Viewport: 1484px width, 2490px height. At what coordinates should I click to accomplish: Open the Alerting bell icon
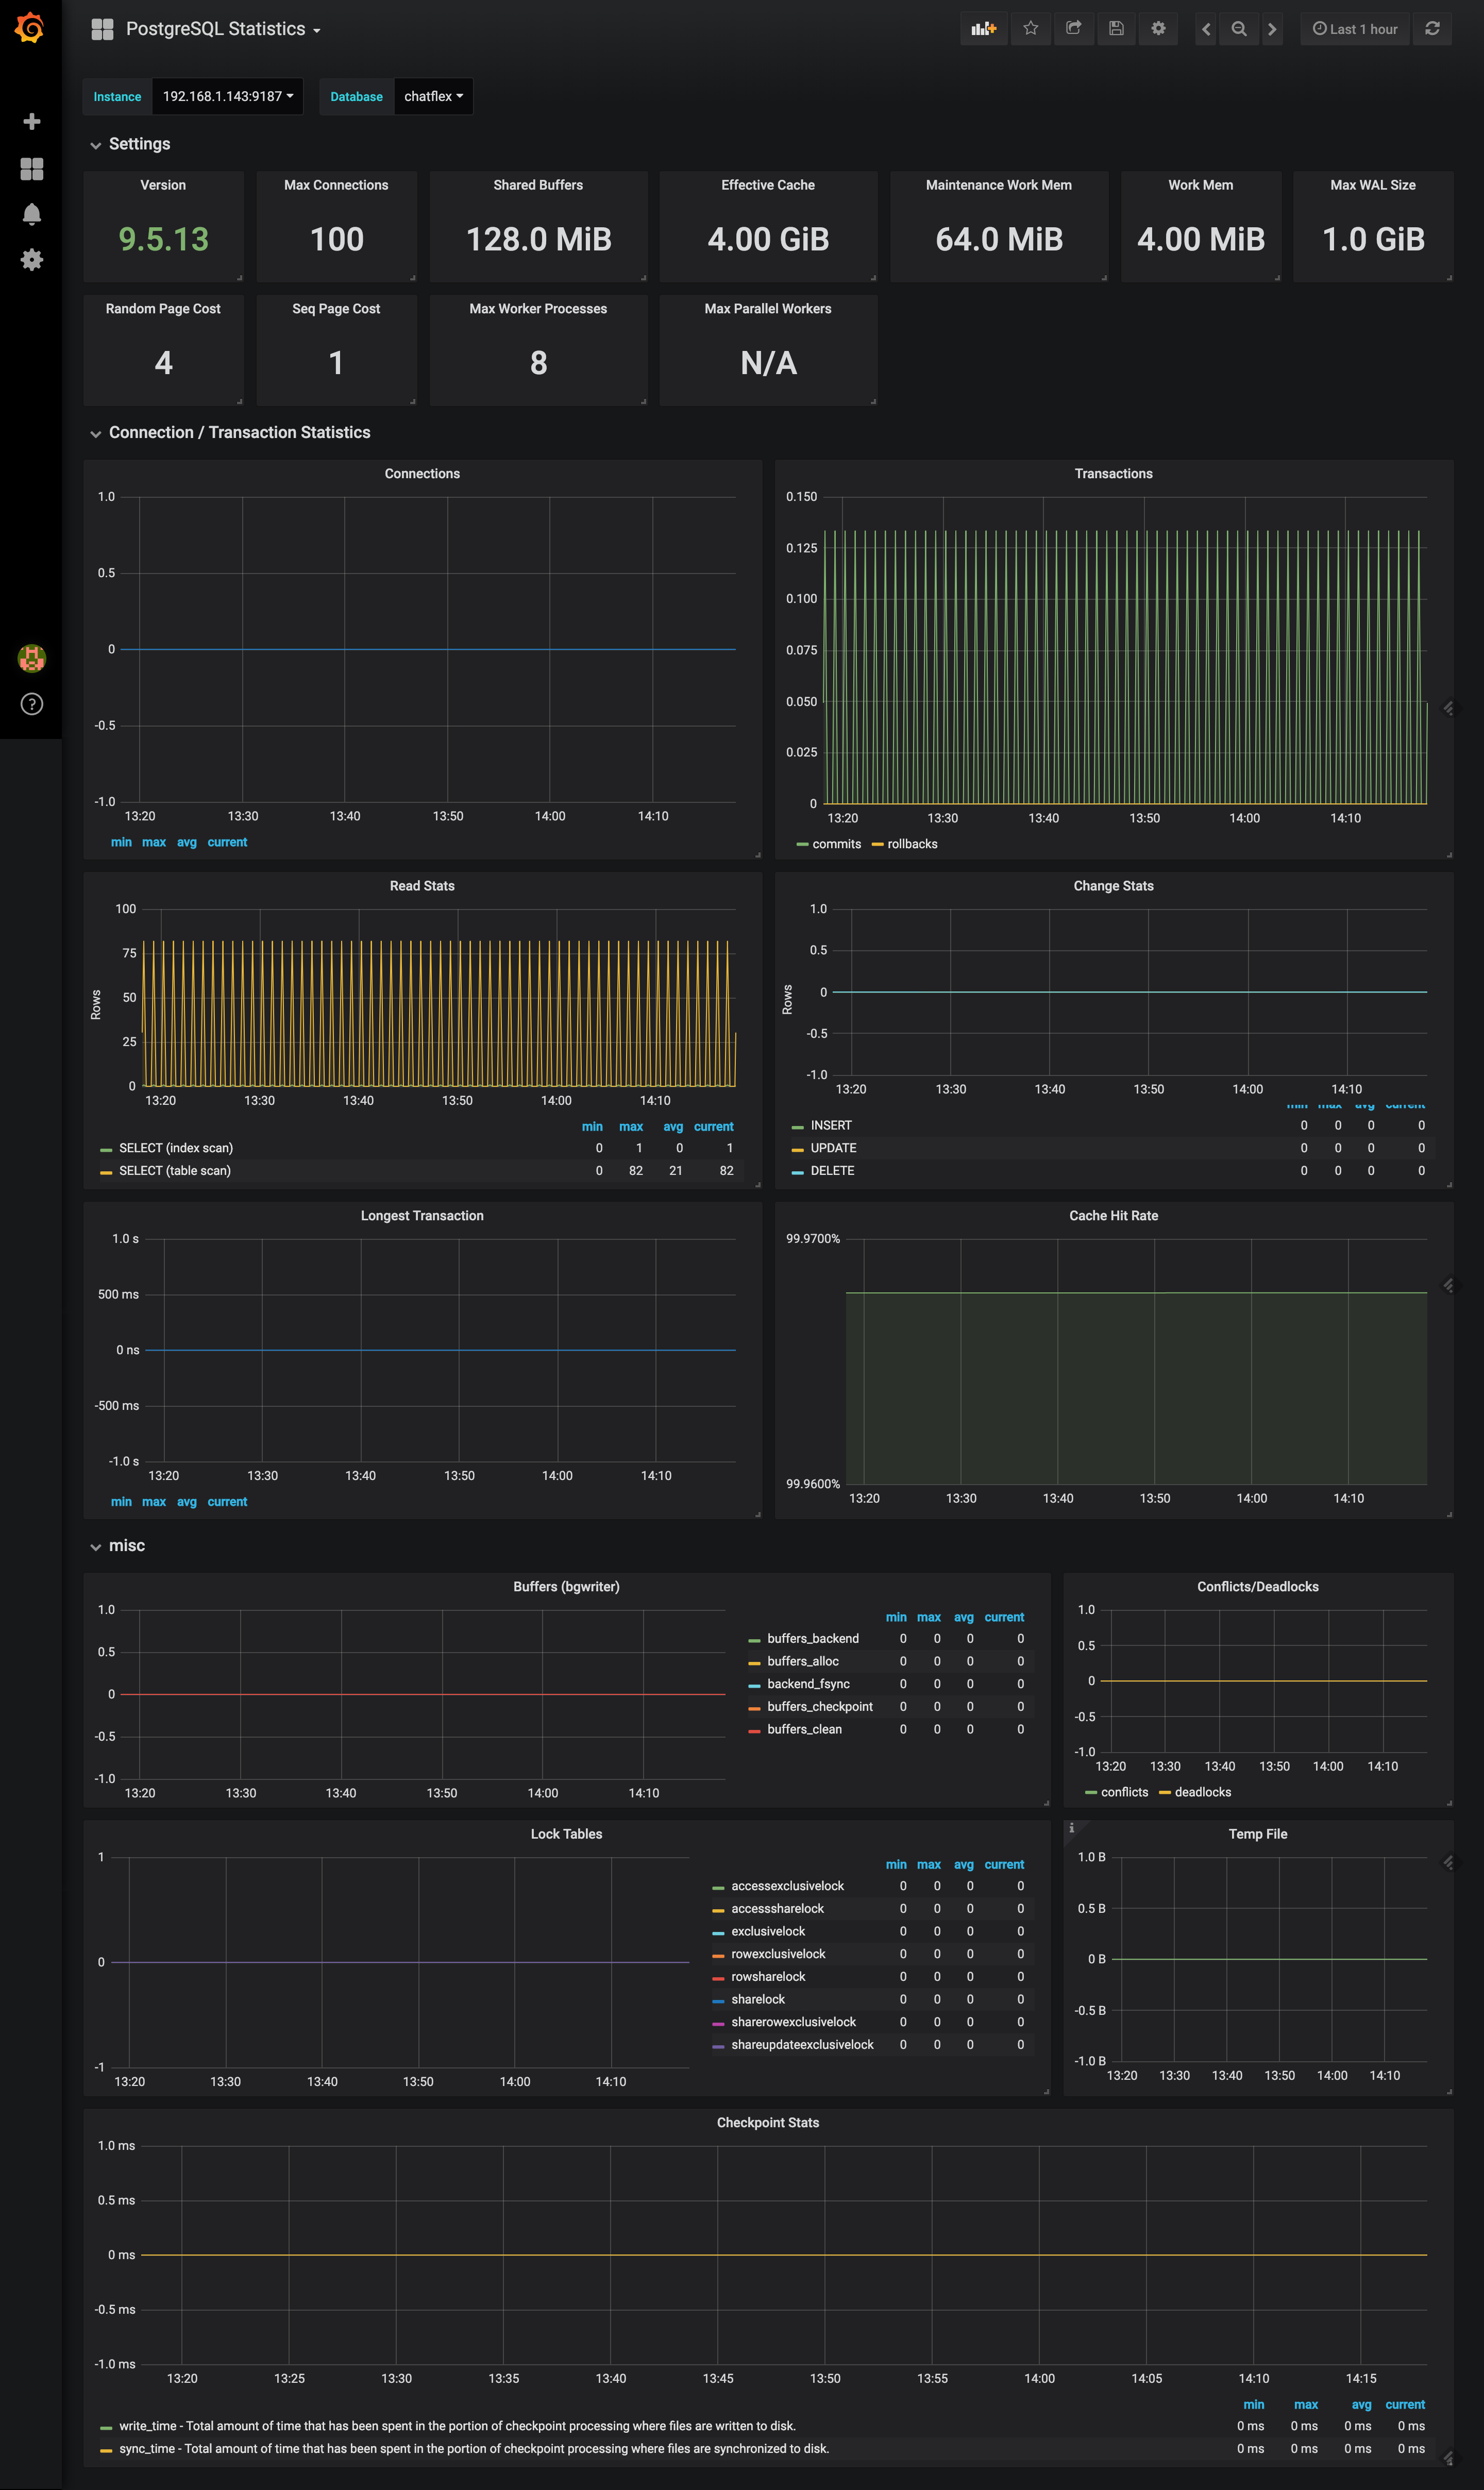point(31,214)
